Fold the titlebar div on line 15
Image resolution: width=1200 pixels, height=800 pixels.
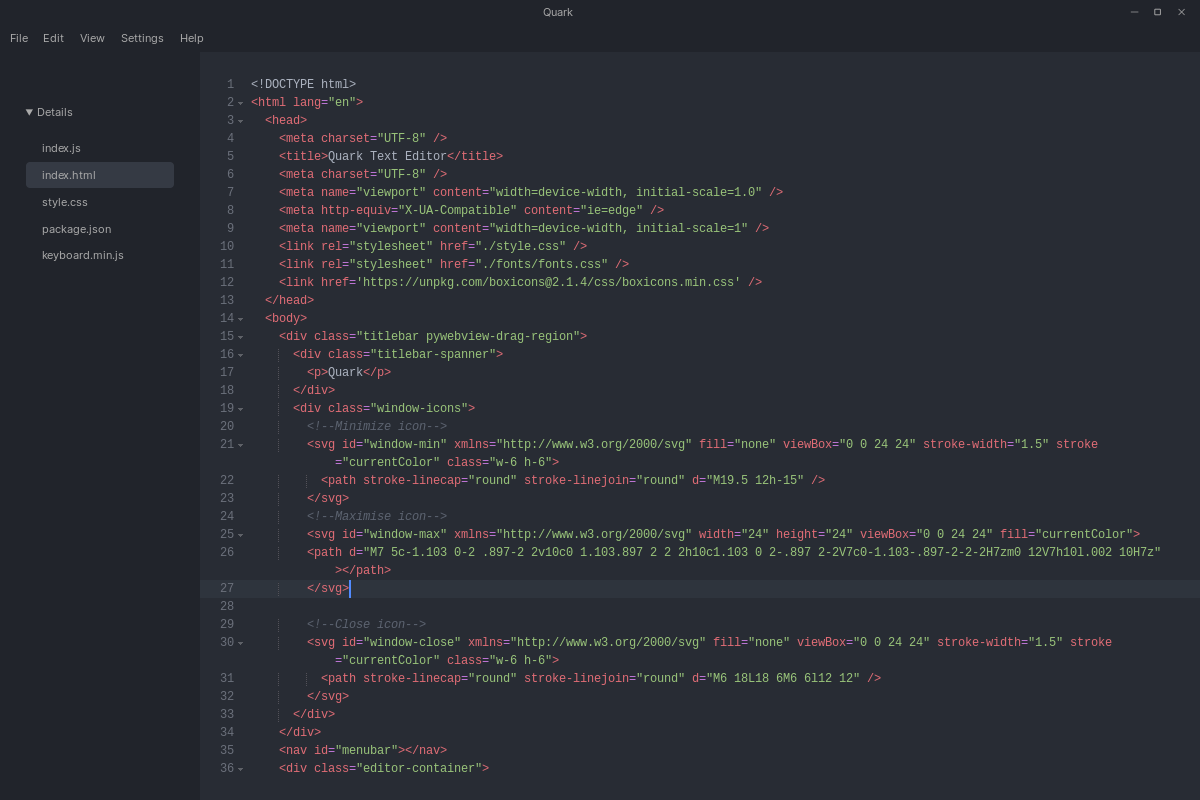click(240, 335)
